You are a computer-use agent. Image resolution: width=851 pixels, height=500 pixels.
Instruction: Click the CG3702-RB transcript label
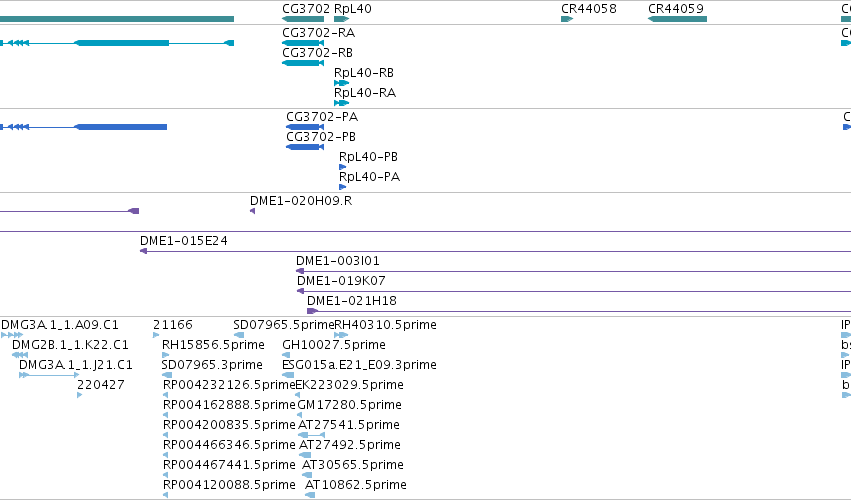click(317, 53)
